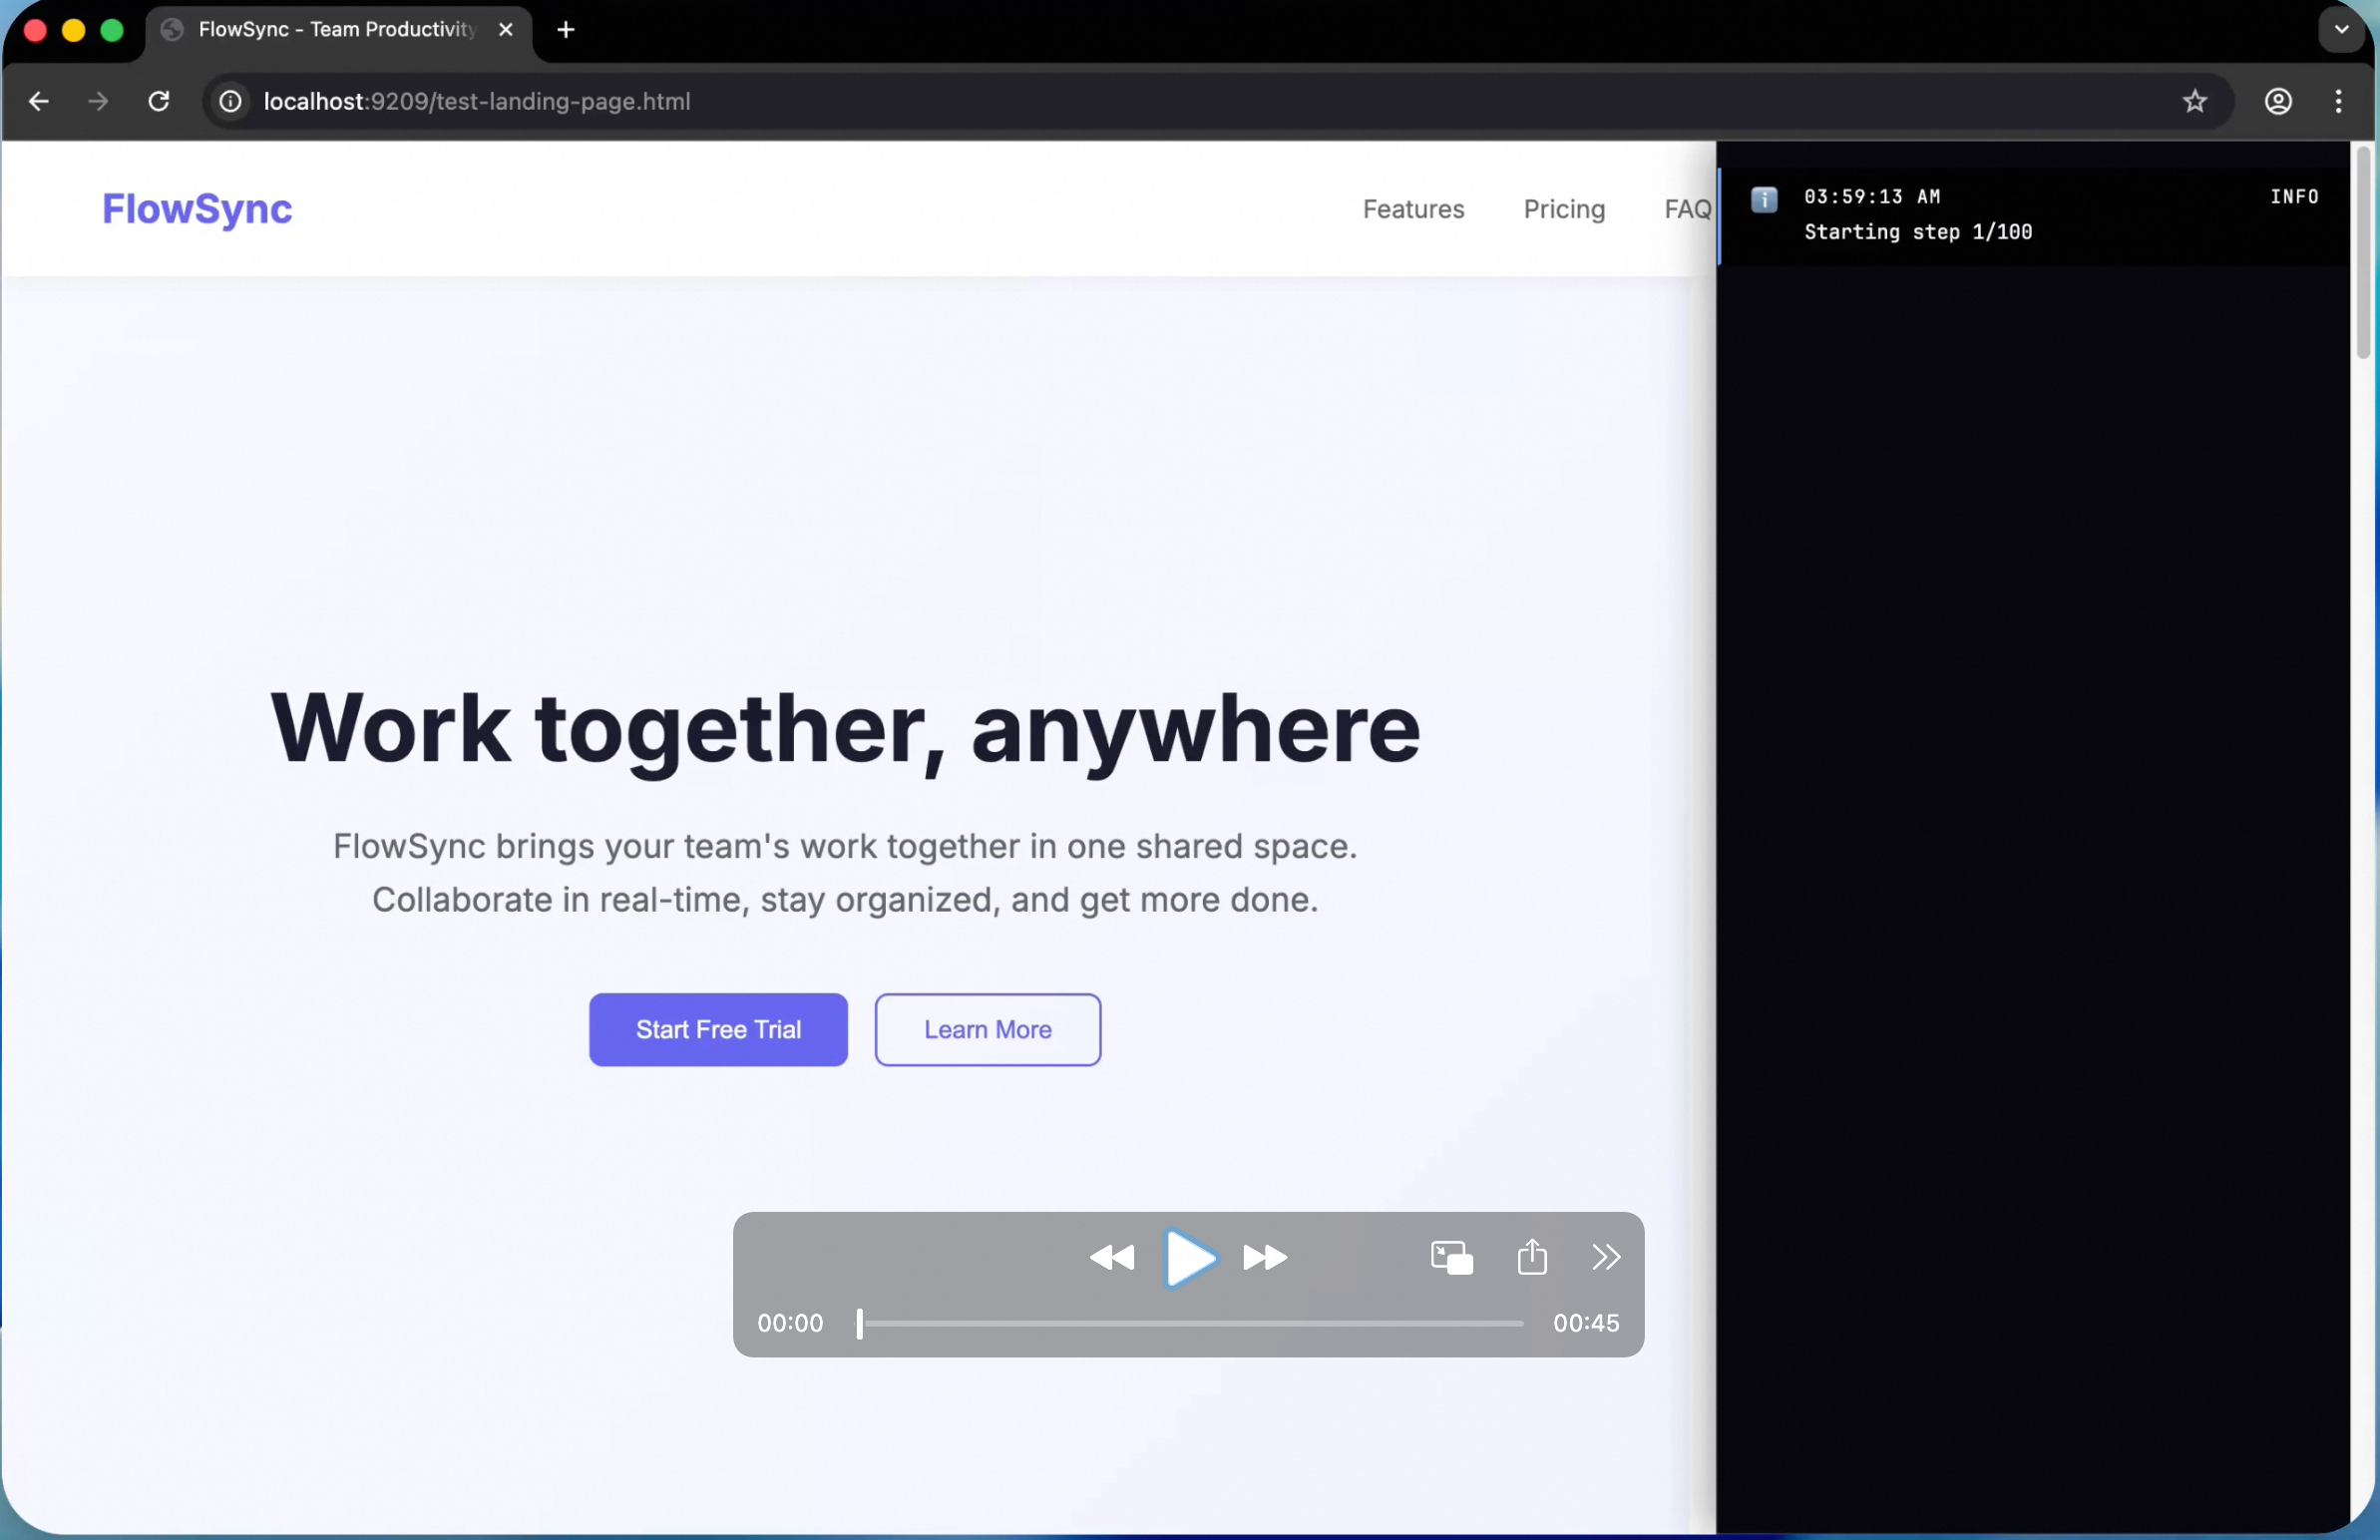Click the info icon in log entry
2380x1540 pixels.
(x=1764, y=199)
